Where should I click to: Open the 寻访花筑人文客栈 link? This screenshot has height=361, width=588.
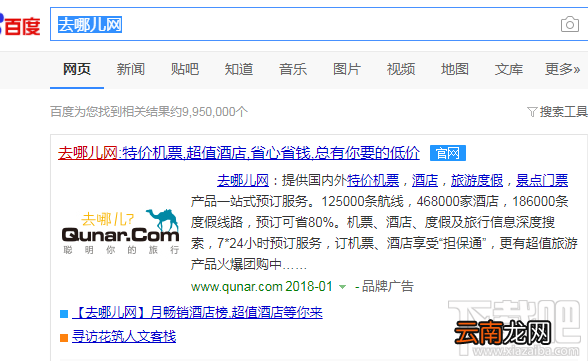tap(124, 336)
